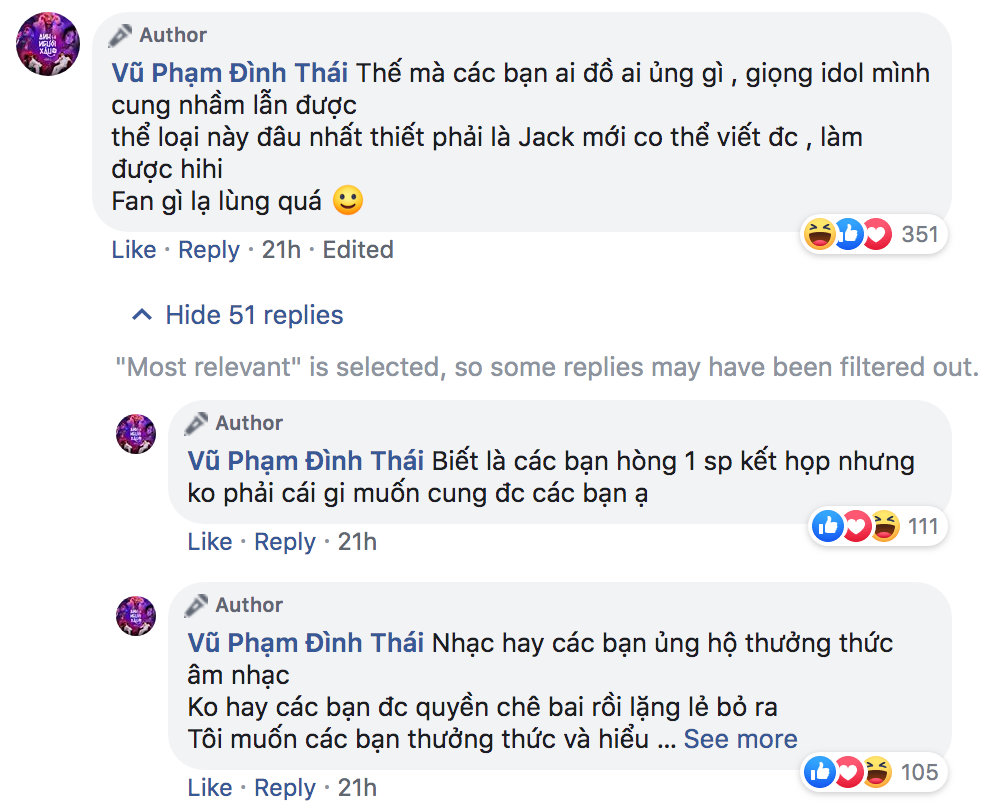Open the profile picture beside the 'Biết là các bạn' reply
This screenshot has width=1006, height=806.
coord(137,434)
